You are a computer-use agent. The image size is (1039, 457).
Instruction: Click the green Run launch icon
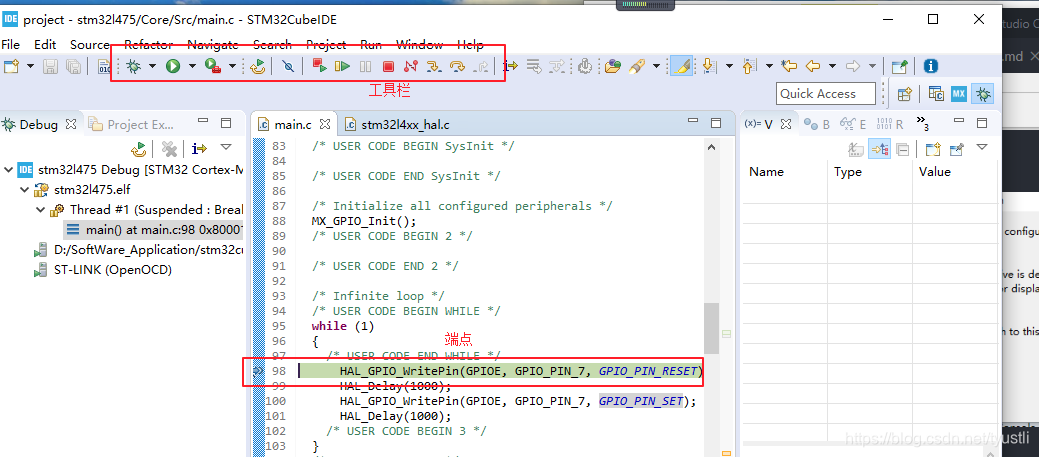click(x=173, y=66)
